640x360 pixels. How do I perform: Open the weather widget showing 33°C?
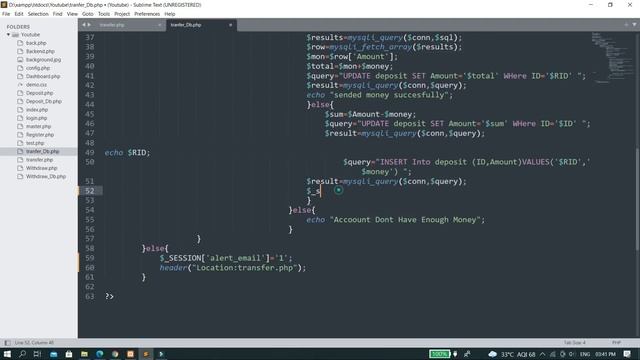pos(512,354)
